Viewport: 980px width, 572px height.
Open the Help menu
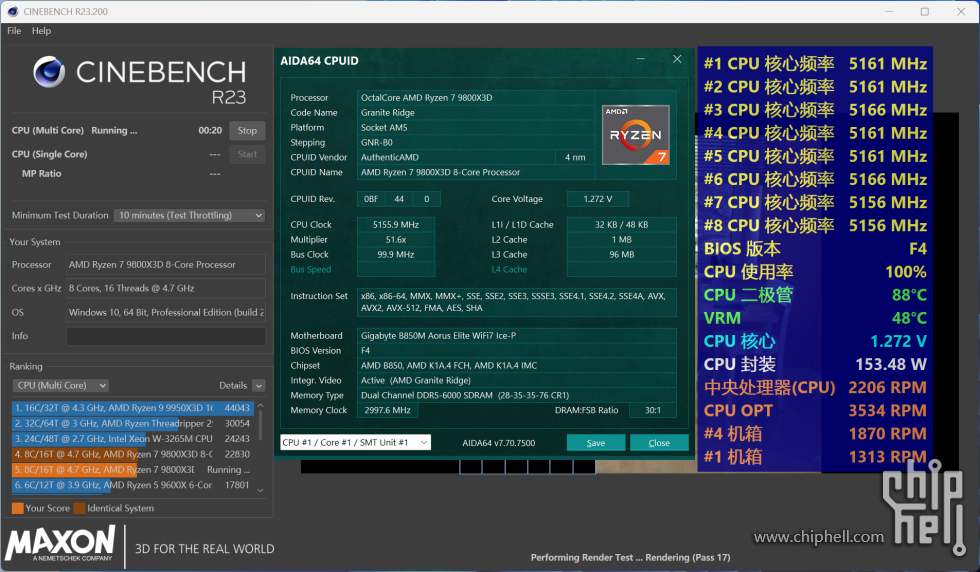point(41,31)
